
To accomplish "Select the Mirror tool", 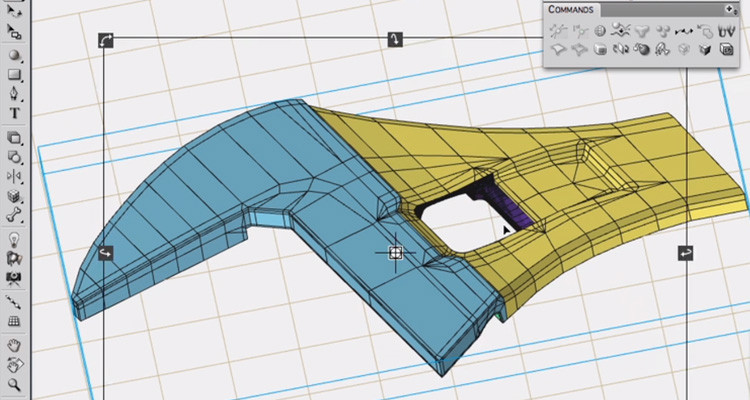I will 14,177.
